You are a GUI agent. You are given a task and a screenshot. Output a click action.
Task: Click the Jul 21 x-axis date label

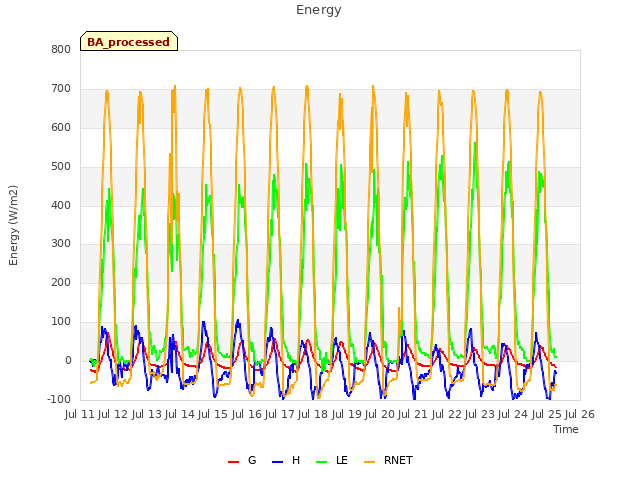pos(413,414)
